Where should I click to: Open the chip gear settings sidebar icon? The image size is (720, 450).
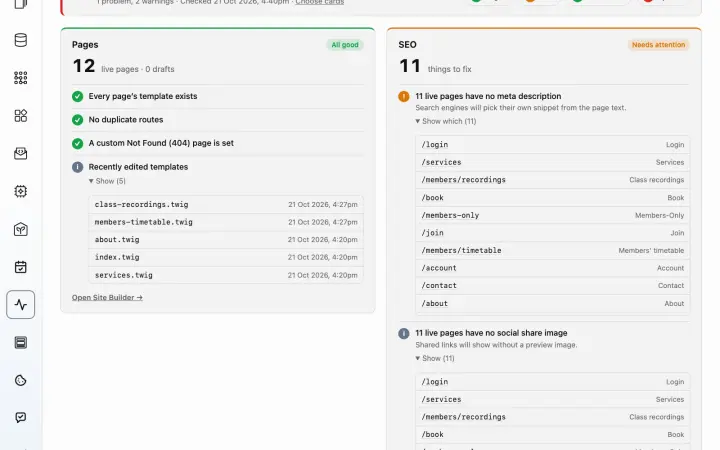[21, 191]
